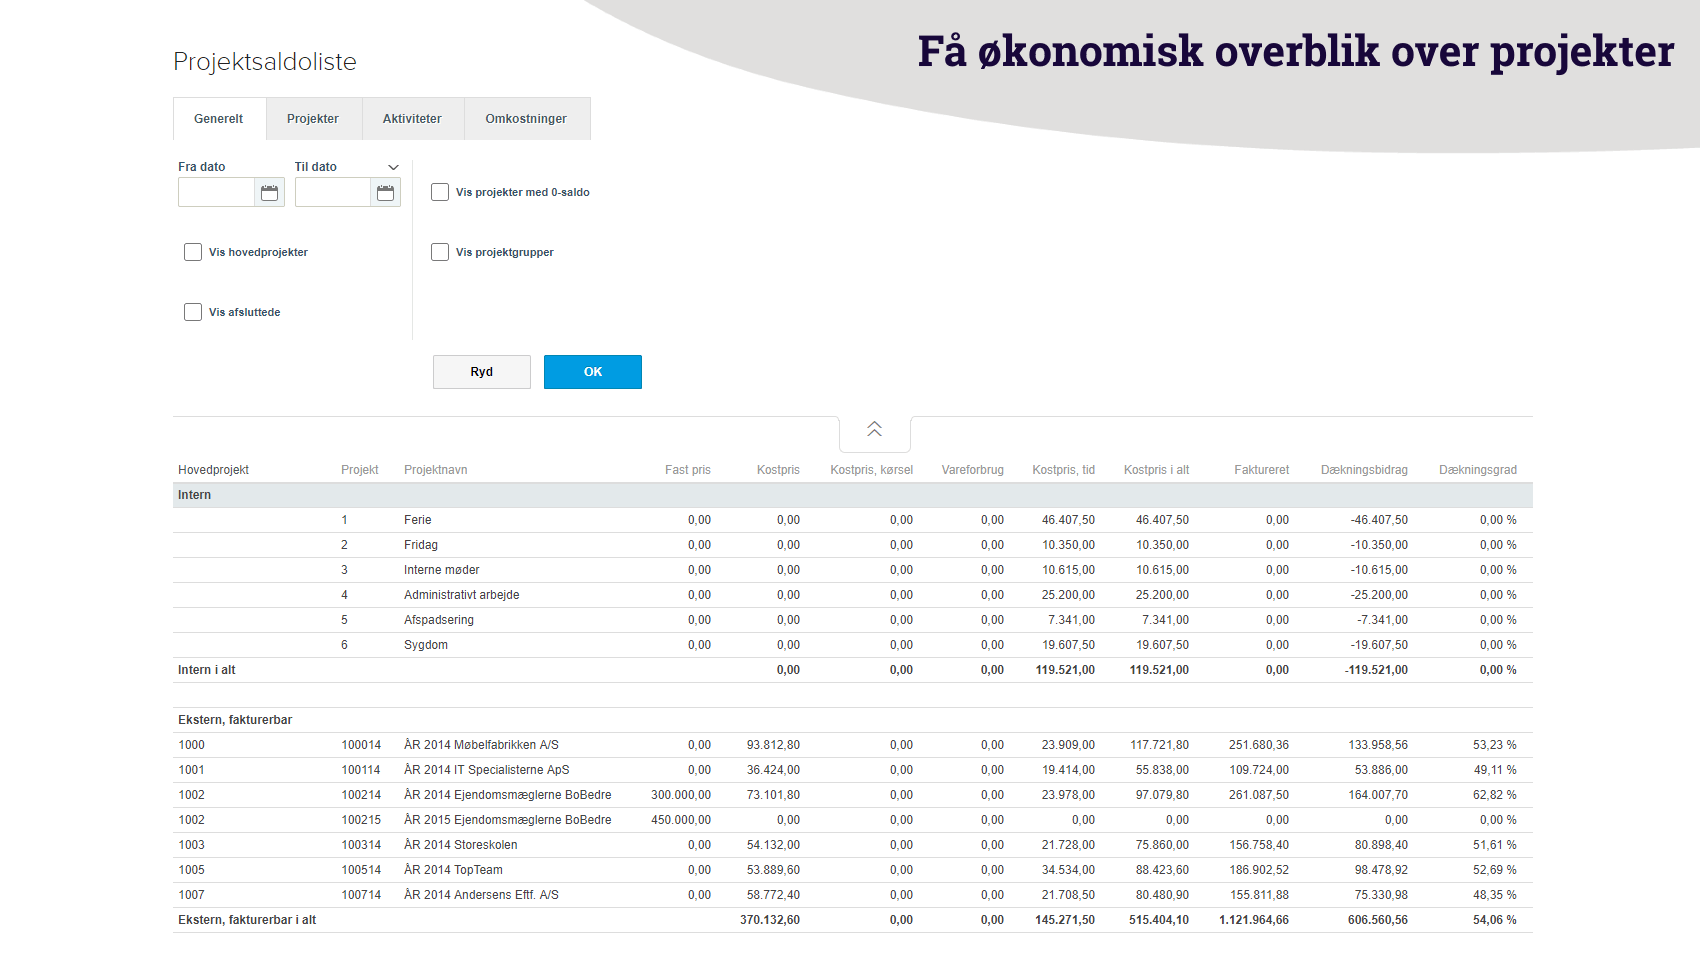Focus the Til dato text field

coord(332,193)
